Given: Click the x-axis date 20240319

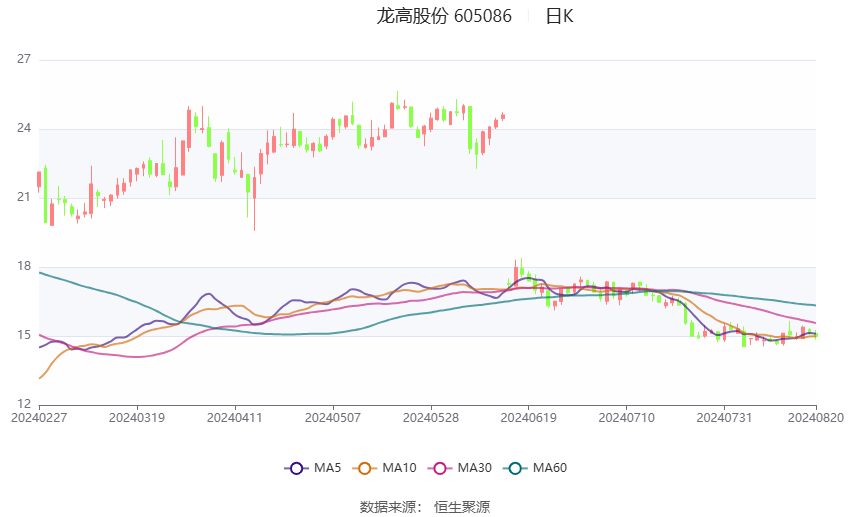Looking at the screenshot, I should point(137,418).
